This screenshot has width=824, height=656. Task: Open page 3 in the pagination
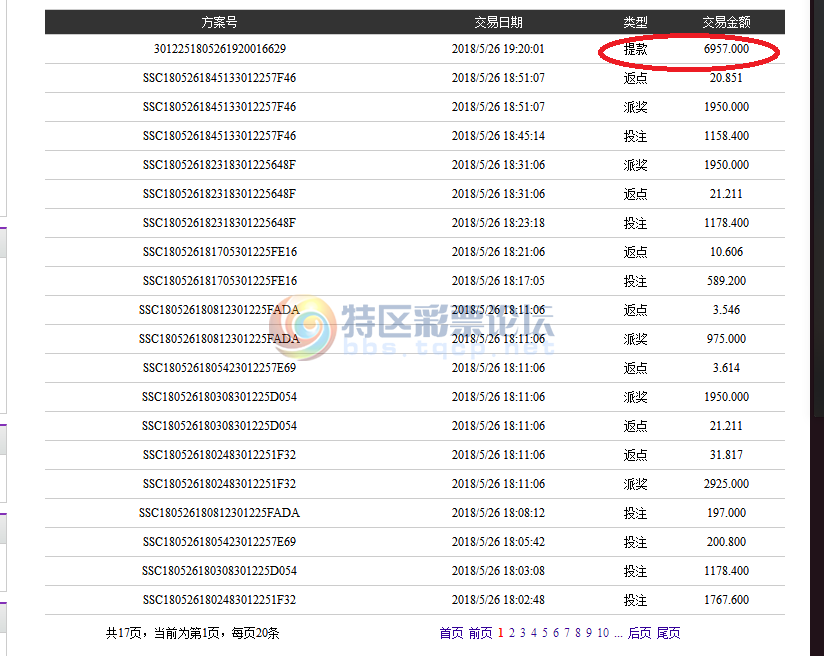(522, 633)
